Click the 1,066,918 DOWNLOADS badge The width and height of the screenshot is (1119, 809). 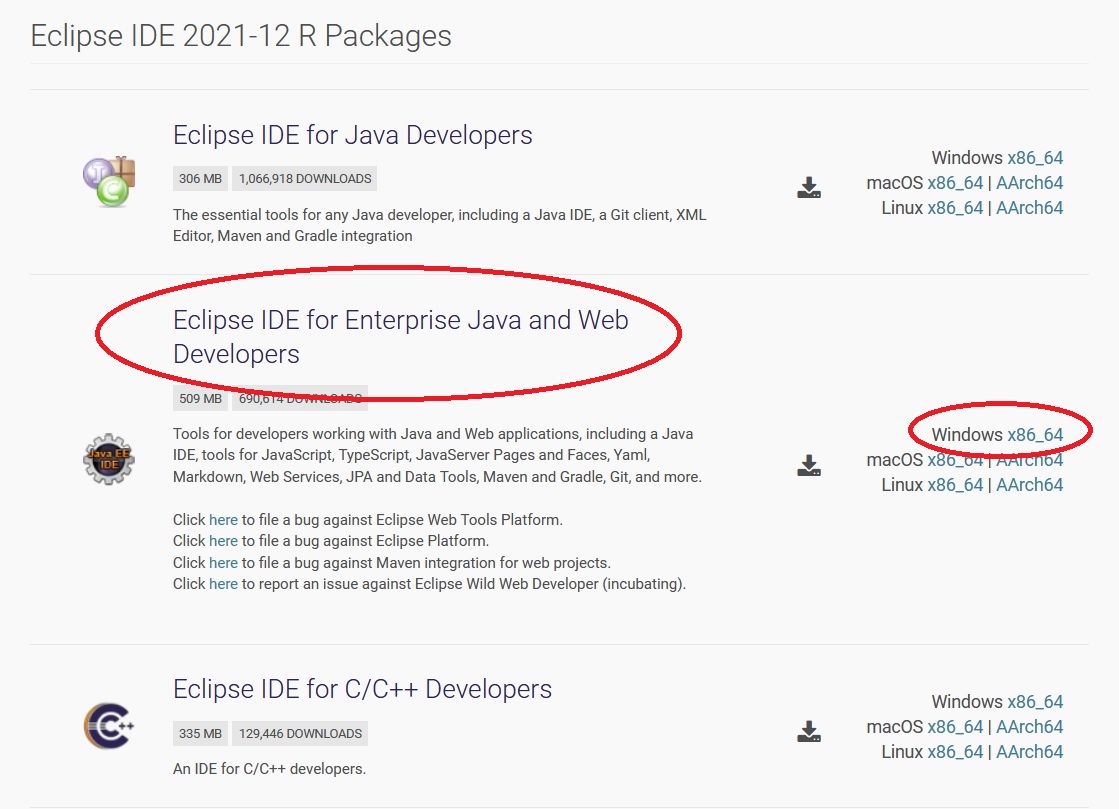(x=305, y=178)
